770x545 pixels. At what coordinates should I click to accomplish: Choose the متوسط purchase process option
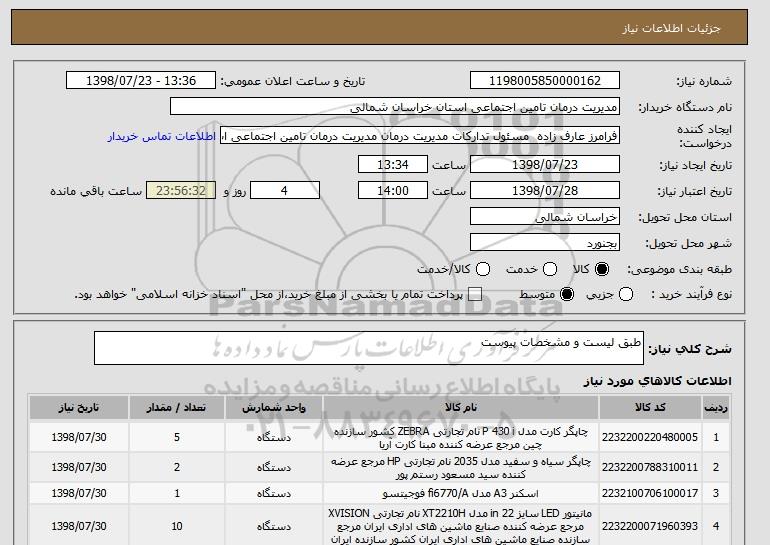(x=567, y=295)
